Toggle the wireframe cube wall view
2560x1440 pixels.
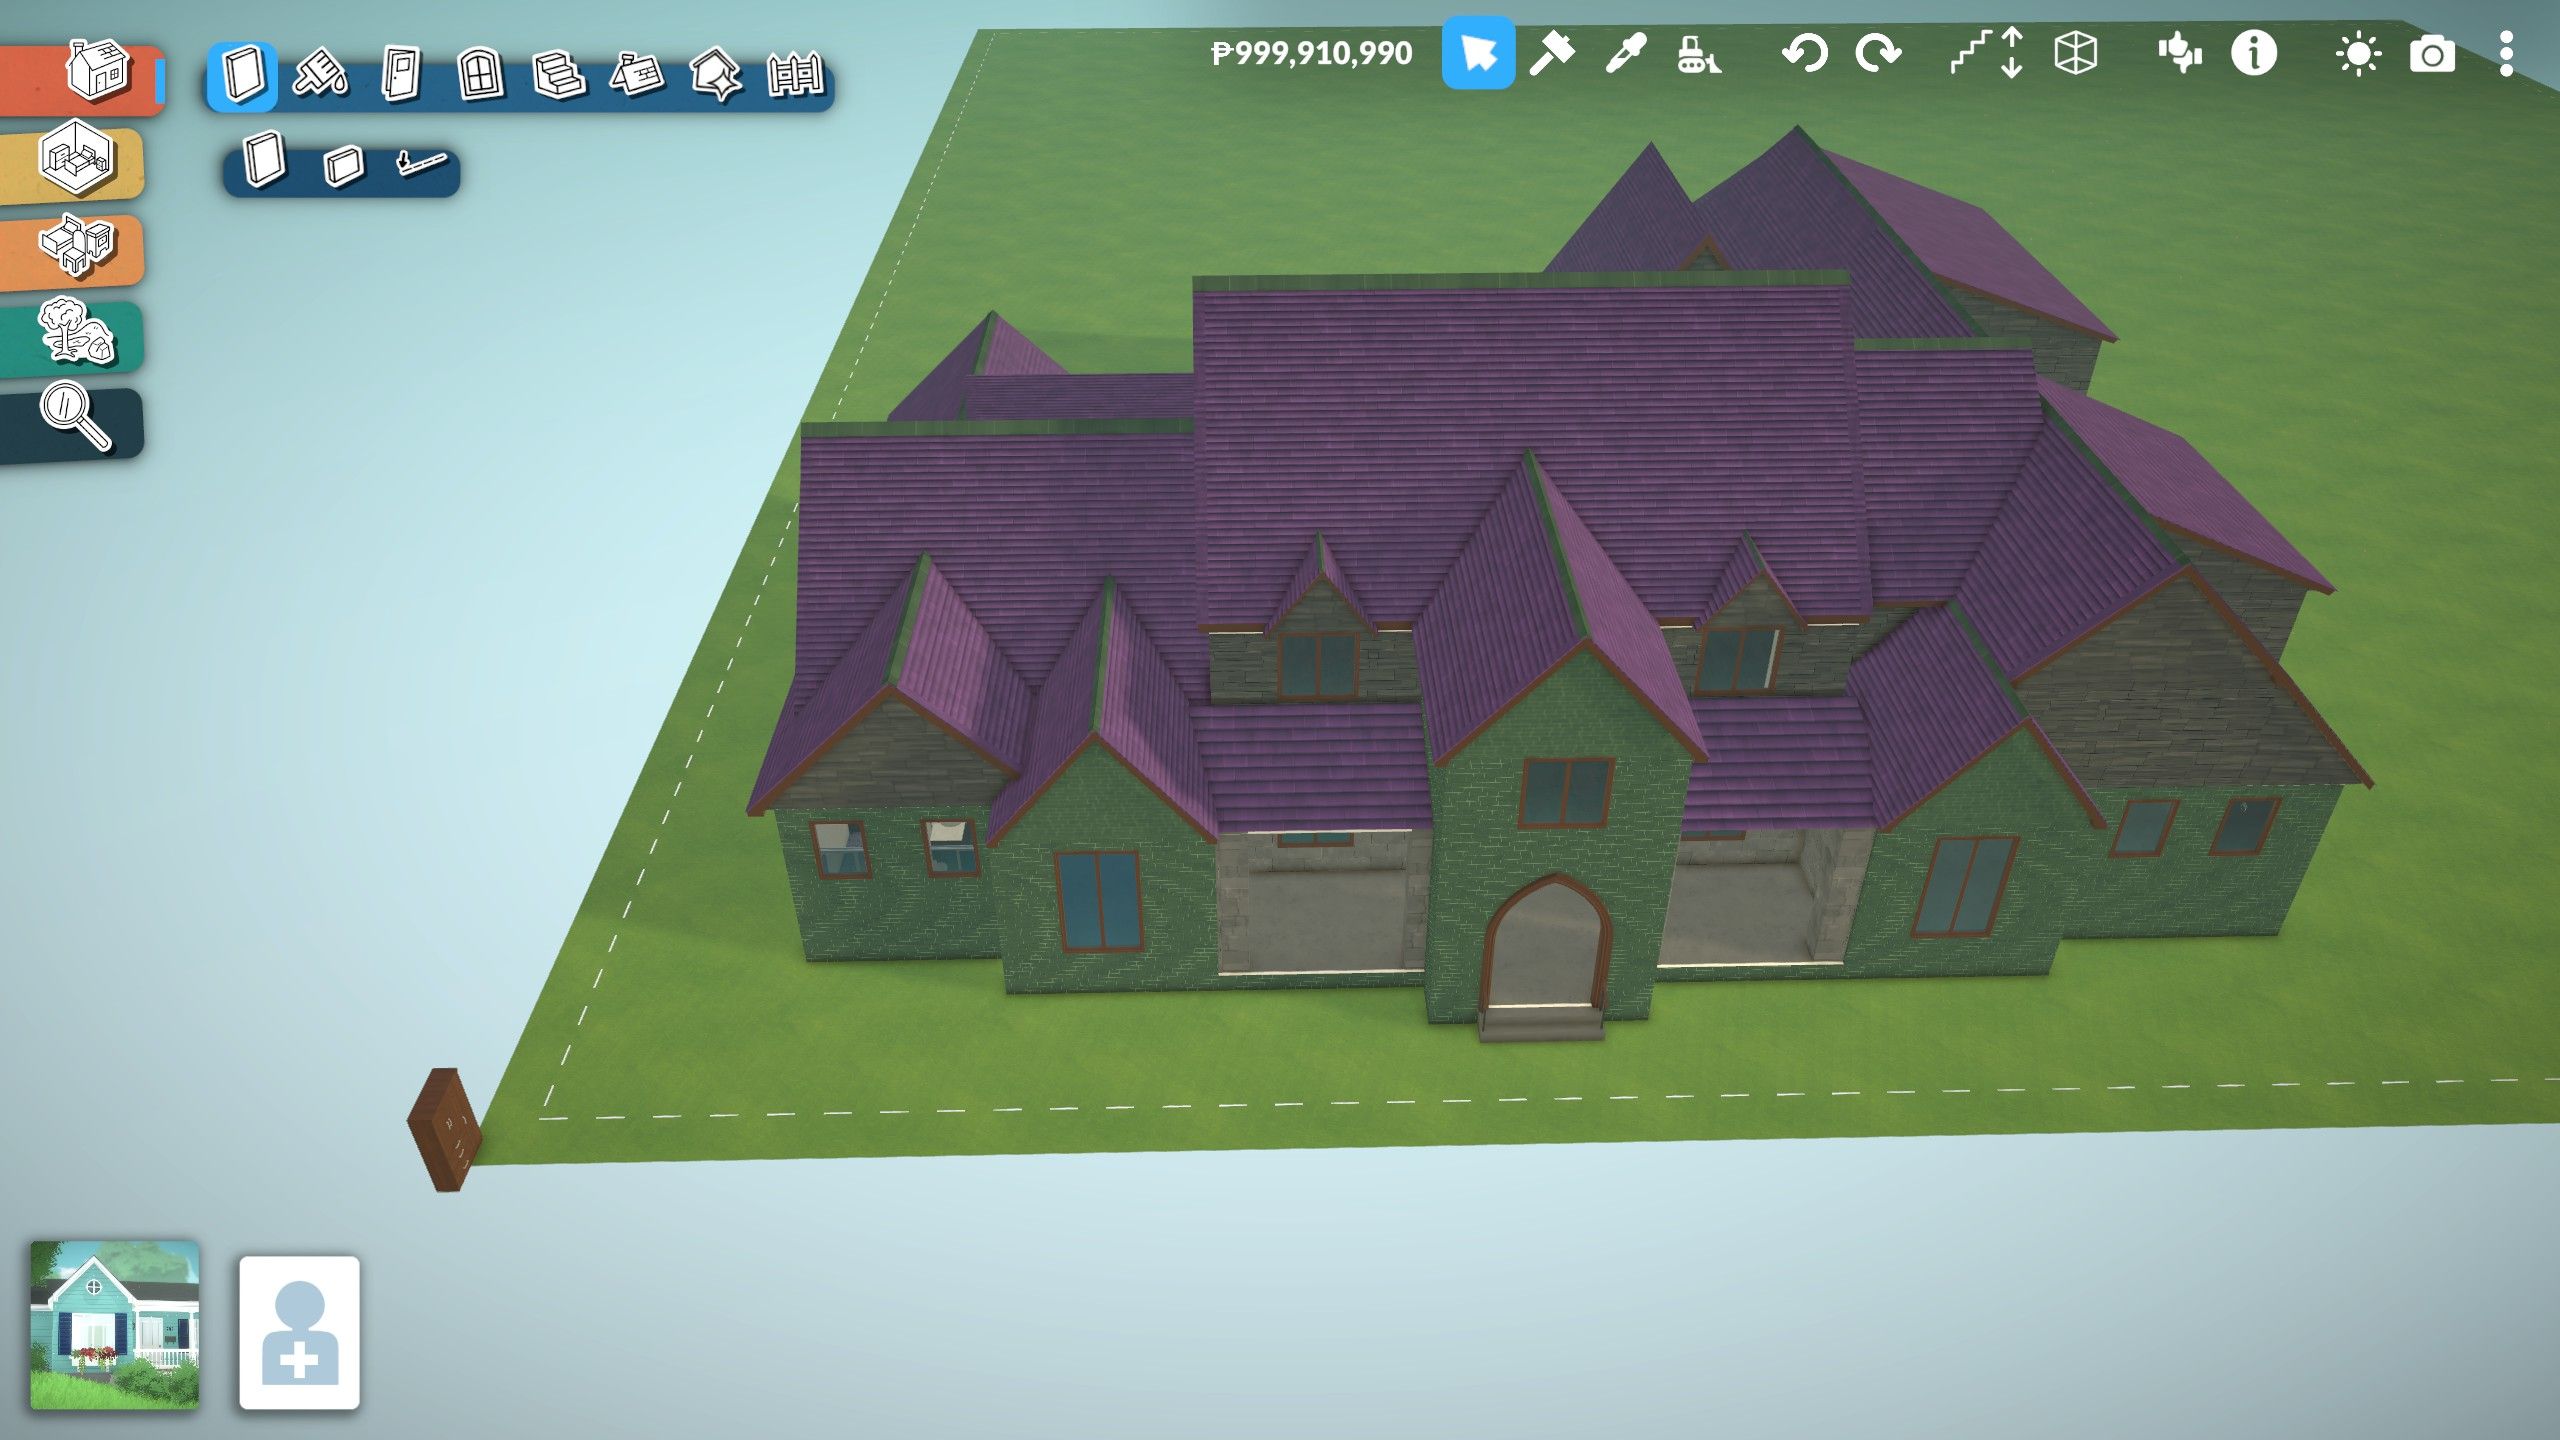(2075, 53)
